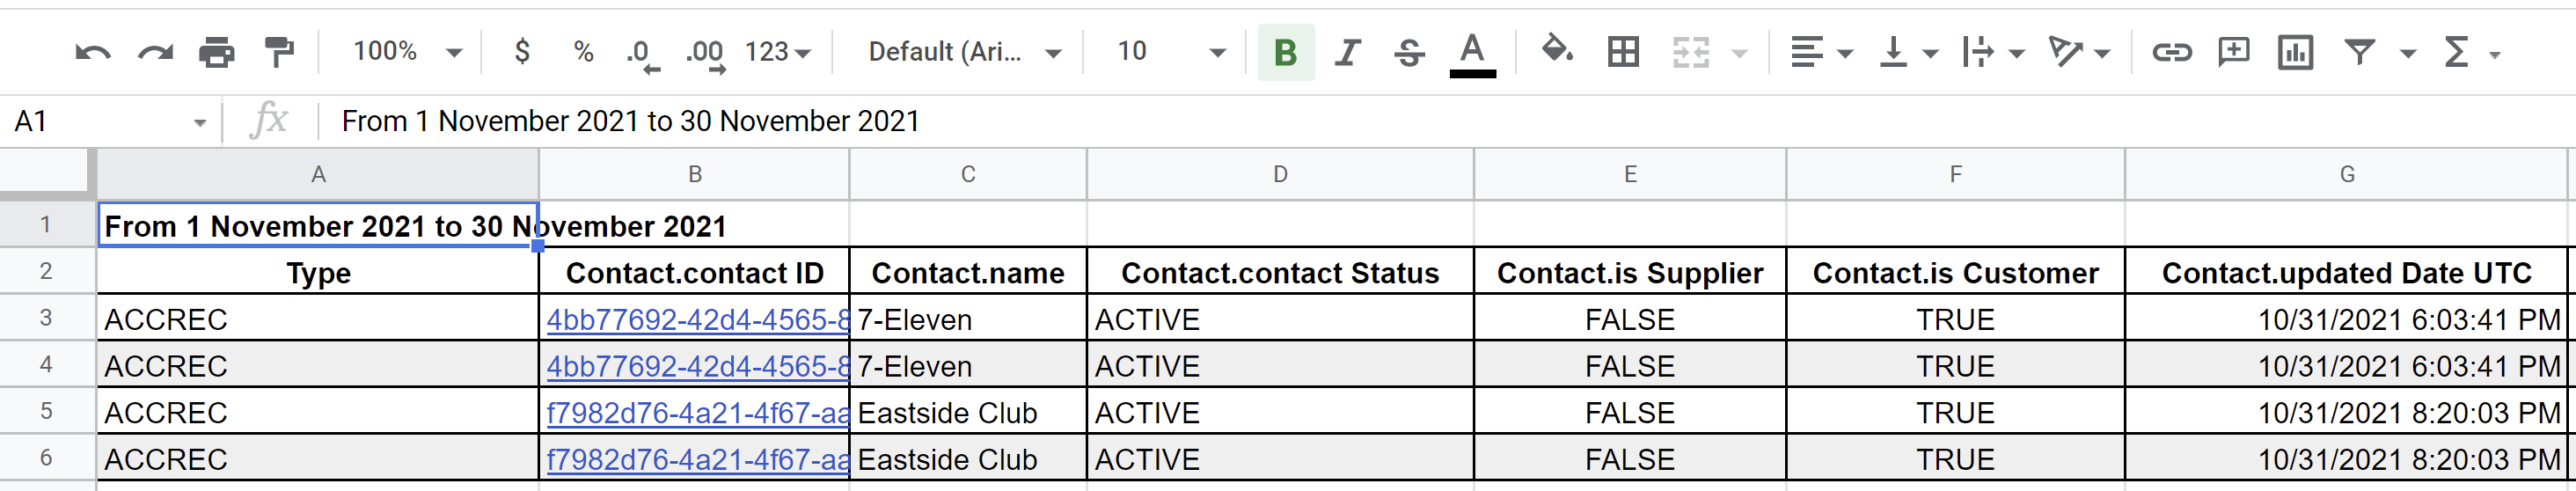Open the 123 more formats menu
This screenshot has width=2576, height=491.
coord(777,52)
